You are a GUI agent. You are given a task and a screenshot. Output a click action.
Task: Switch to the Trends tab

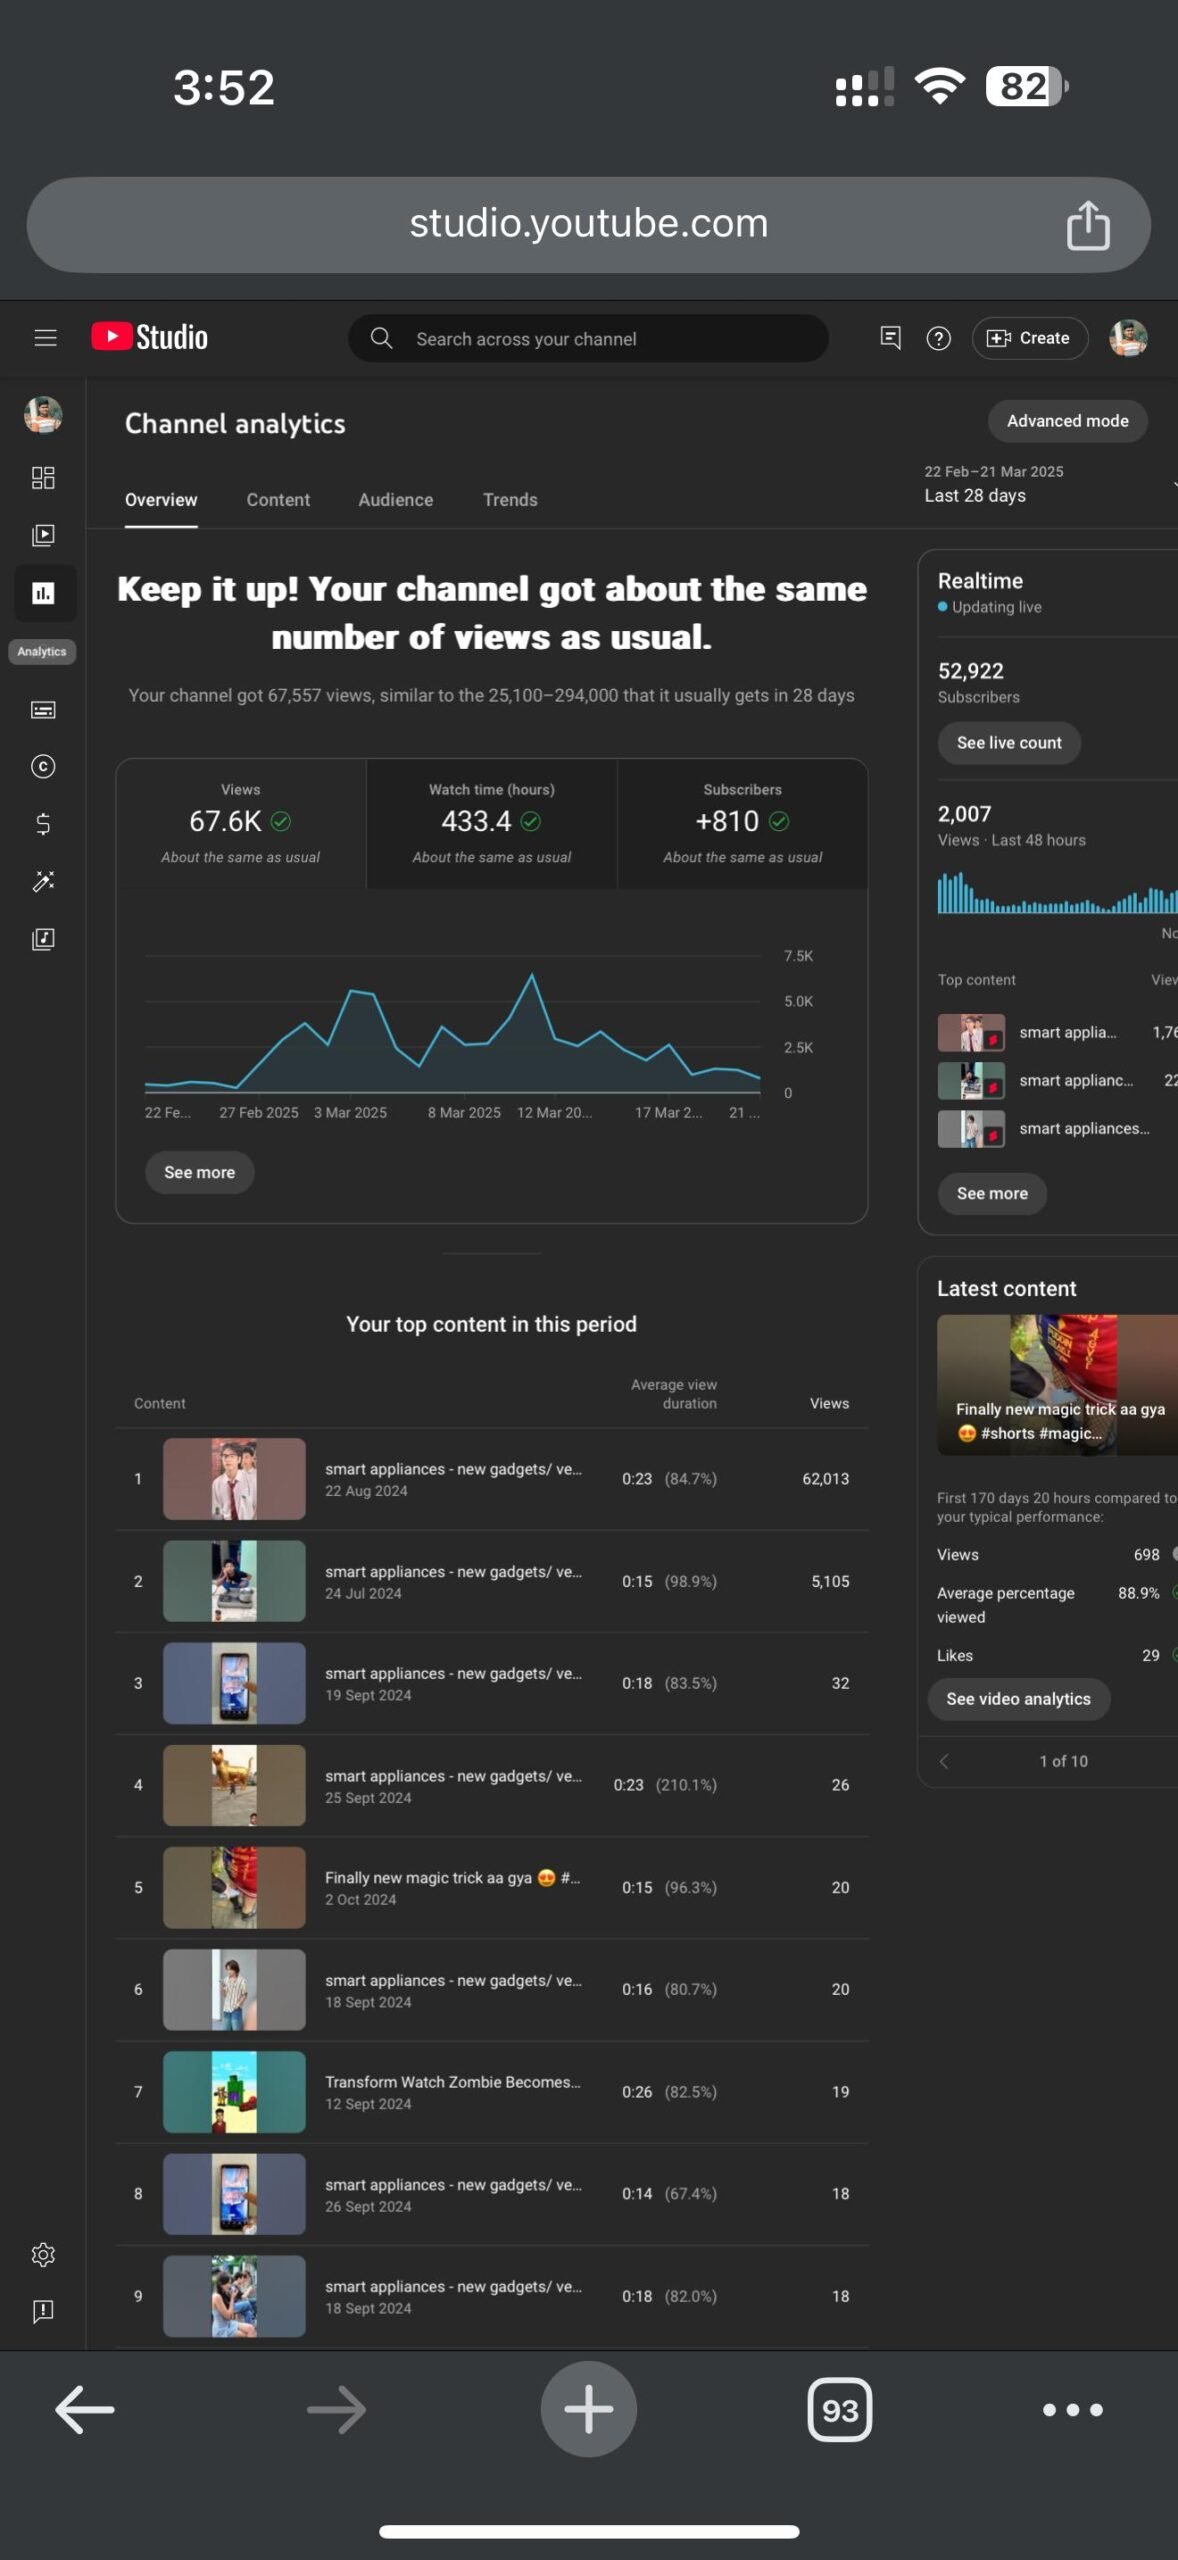(510, 500)
